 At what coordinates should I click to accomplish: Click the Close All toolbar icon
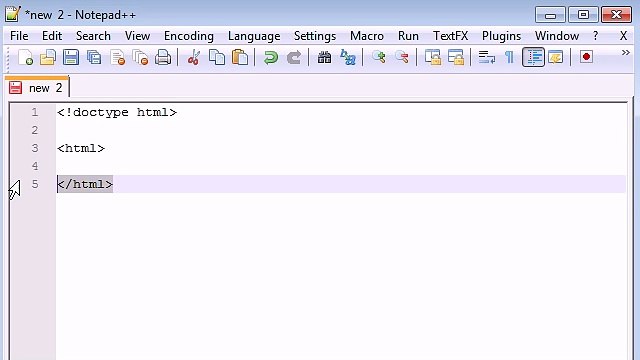[x=140, y=57]
